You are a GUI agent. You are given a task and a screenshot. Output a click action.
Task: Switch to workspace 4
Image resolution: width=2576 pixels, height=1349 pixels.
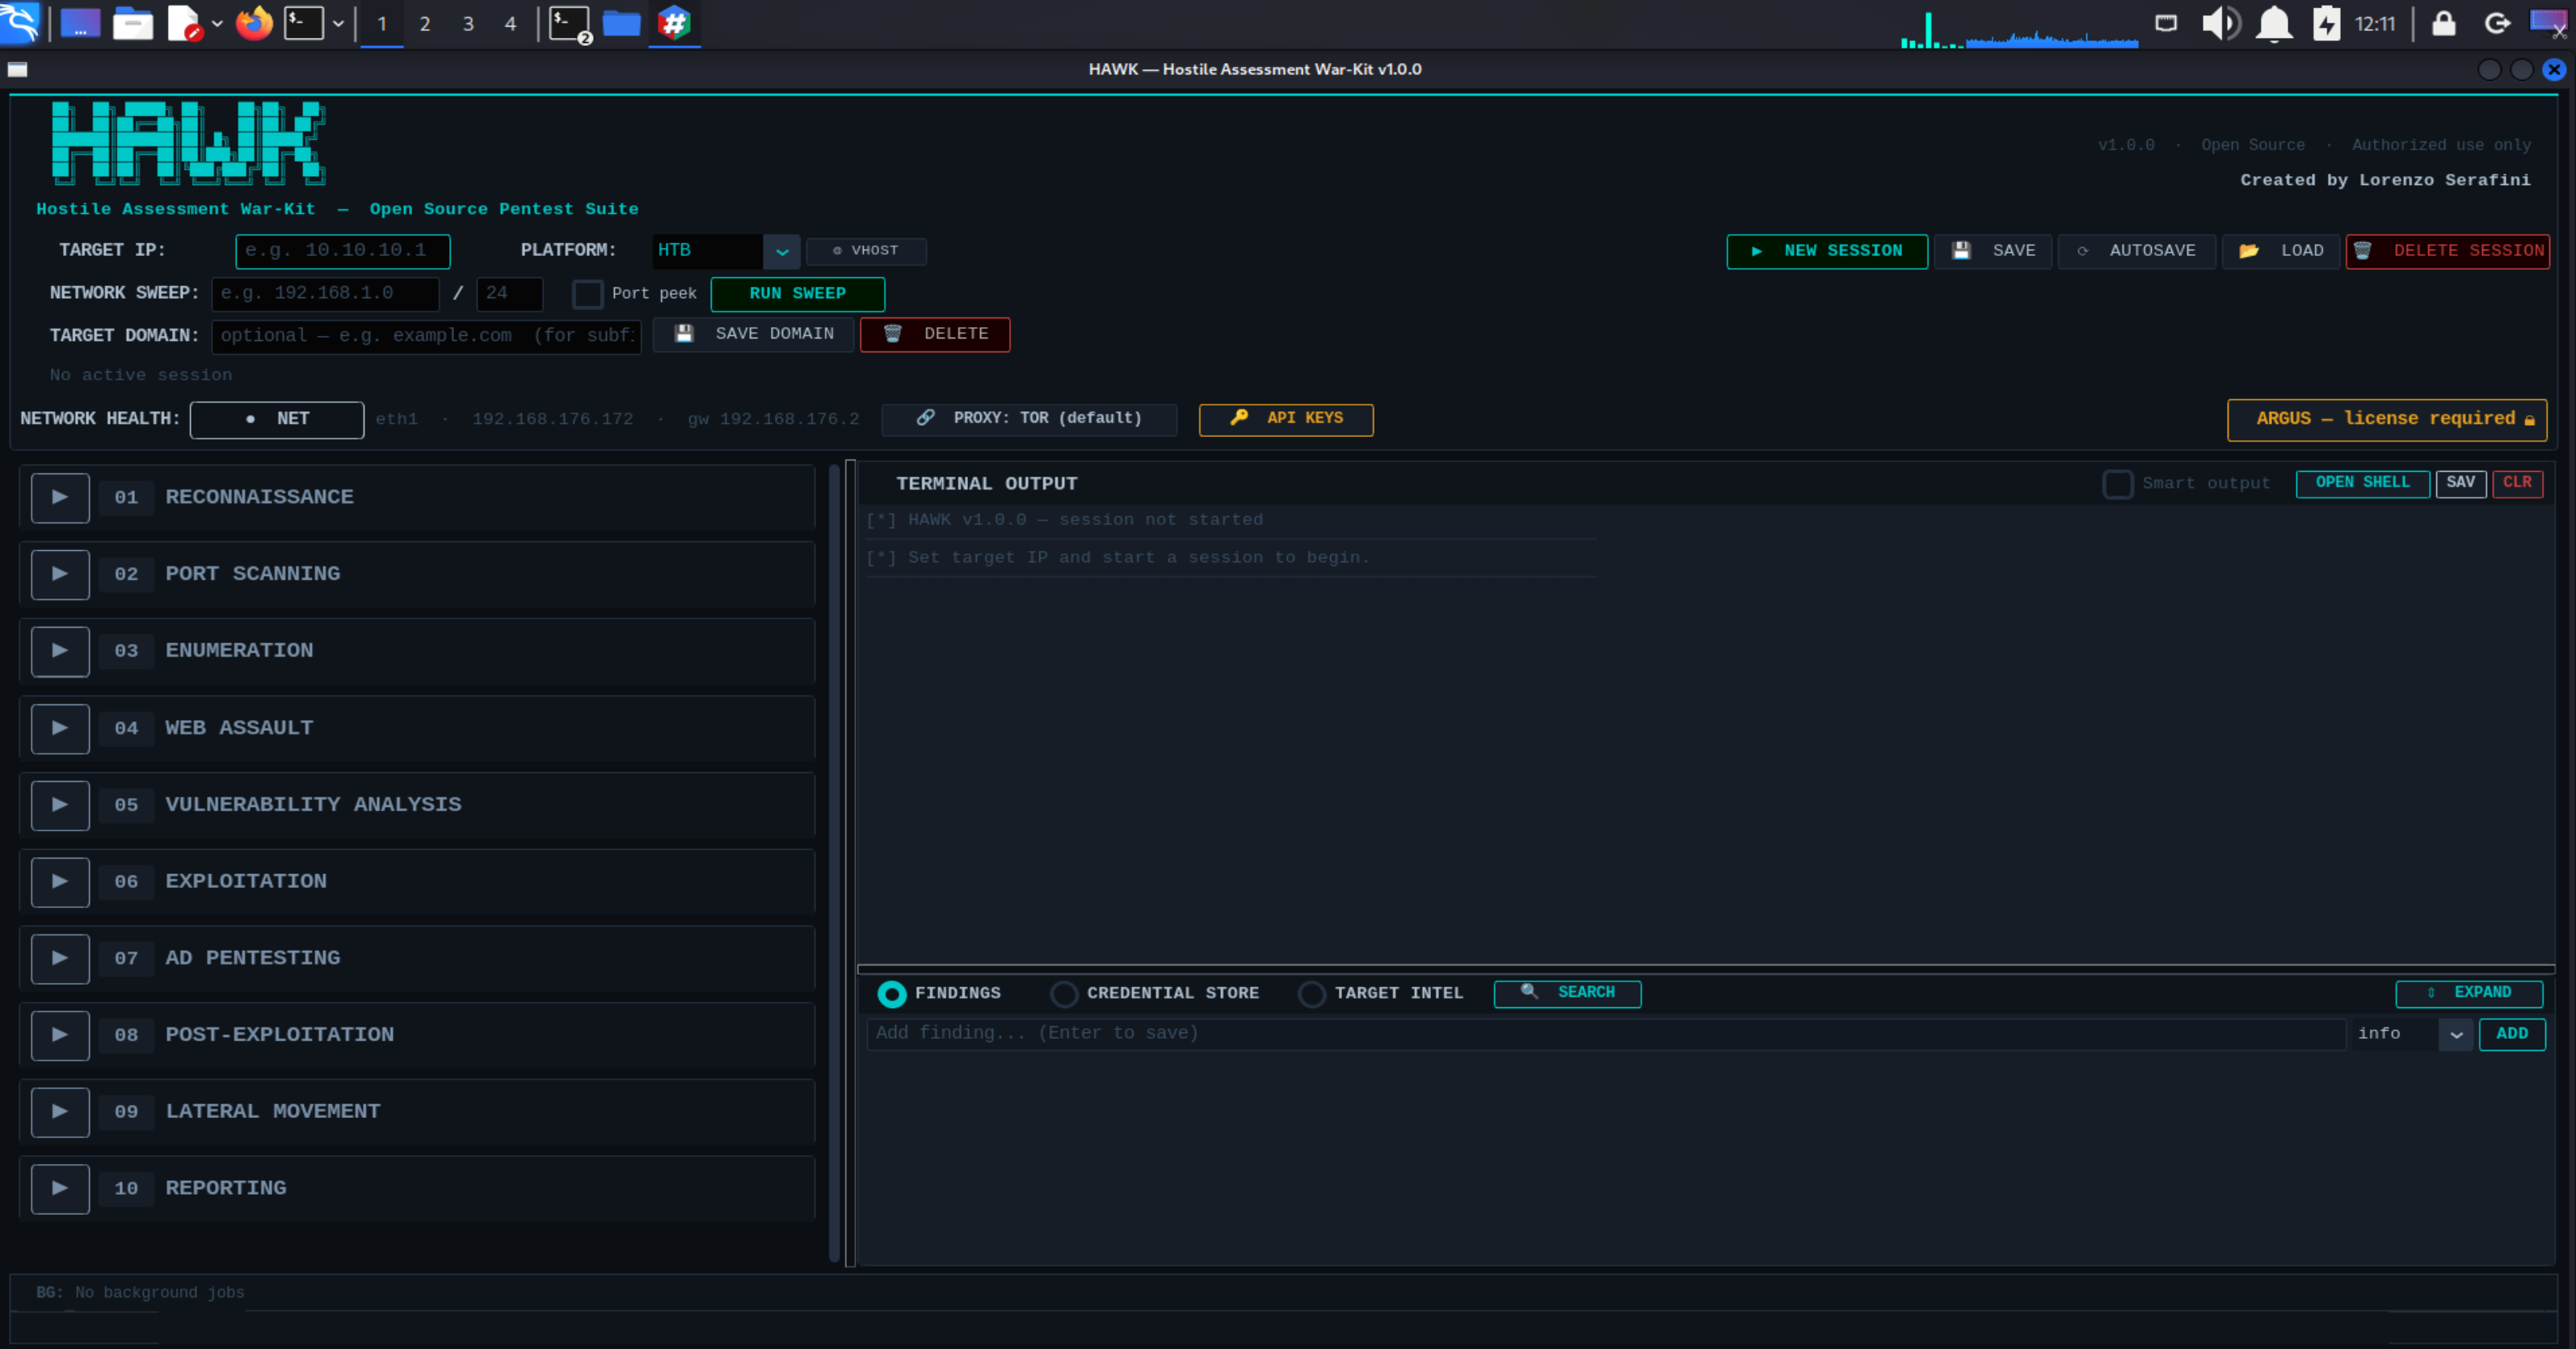[x=511, y=23]
